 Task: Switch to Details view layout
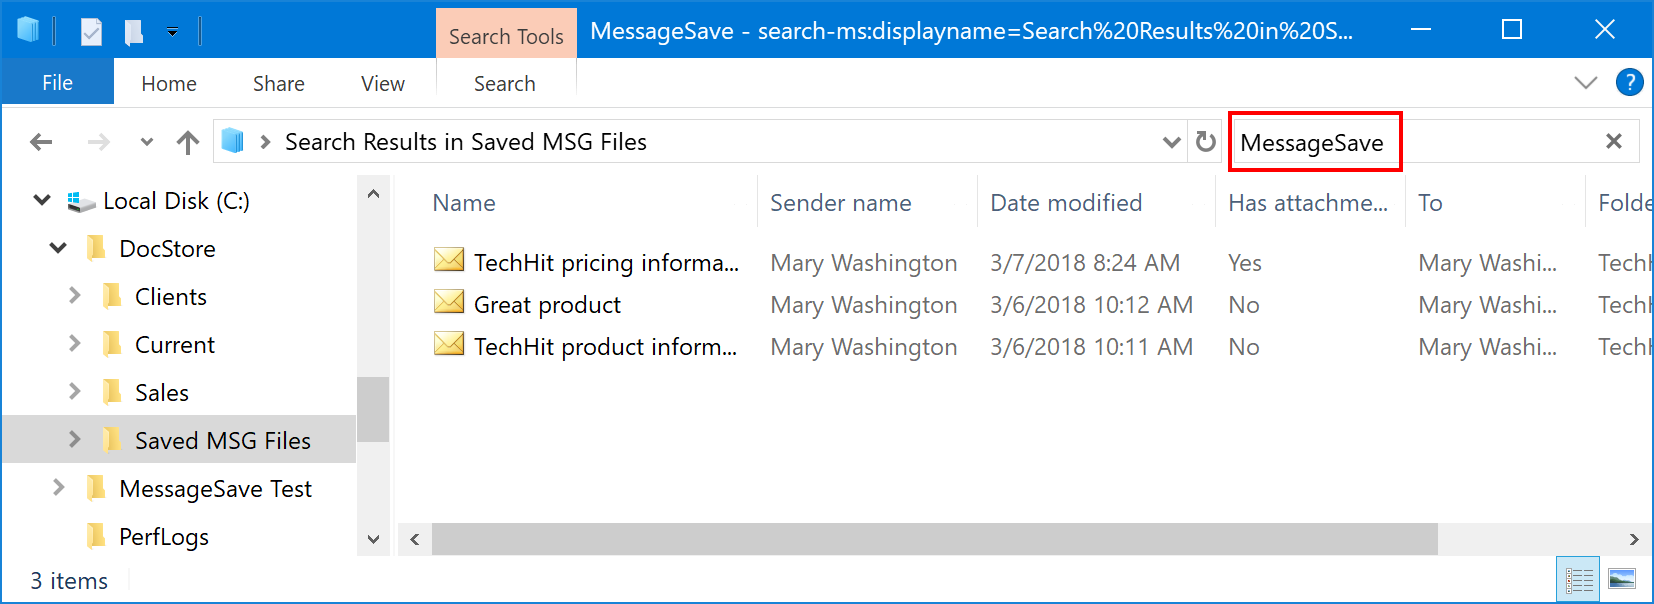click(x=1579, y=580)
